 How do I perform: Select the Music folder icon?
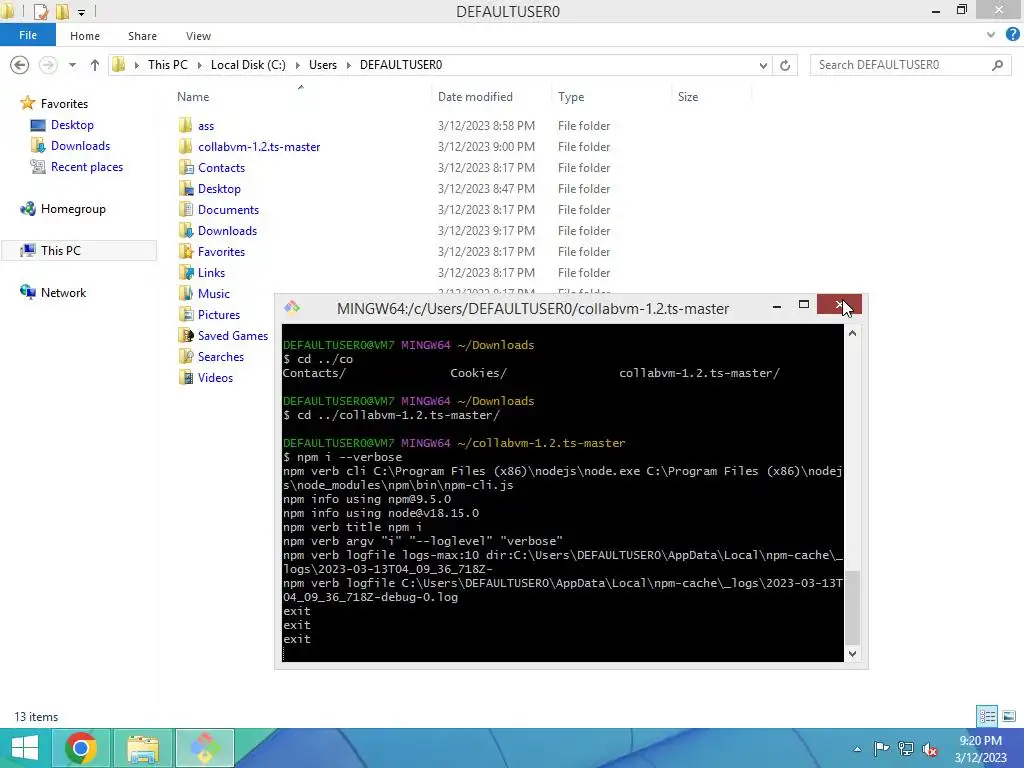tap(186, 293)
